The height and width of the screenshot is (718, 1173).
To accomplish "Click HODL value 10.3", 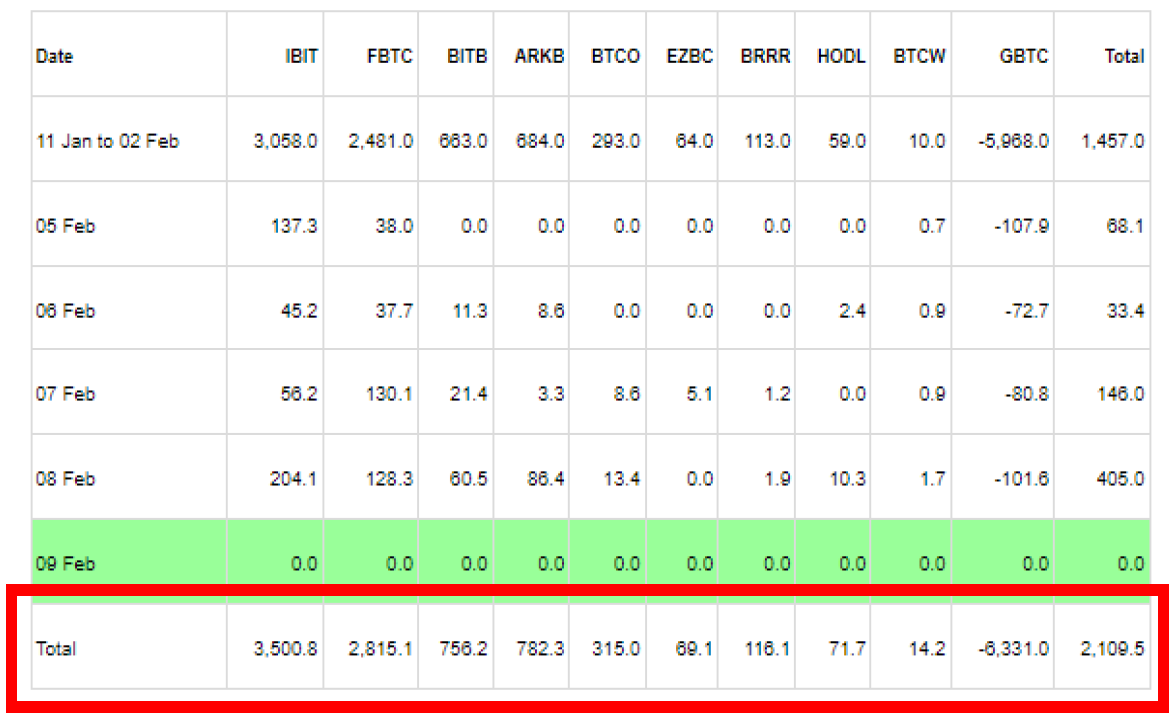I will [848, 479].
